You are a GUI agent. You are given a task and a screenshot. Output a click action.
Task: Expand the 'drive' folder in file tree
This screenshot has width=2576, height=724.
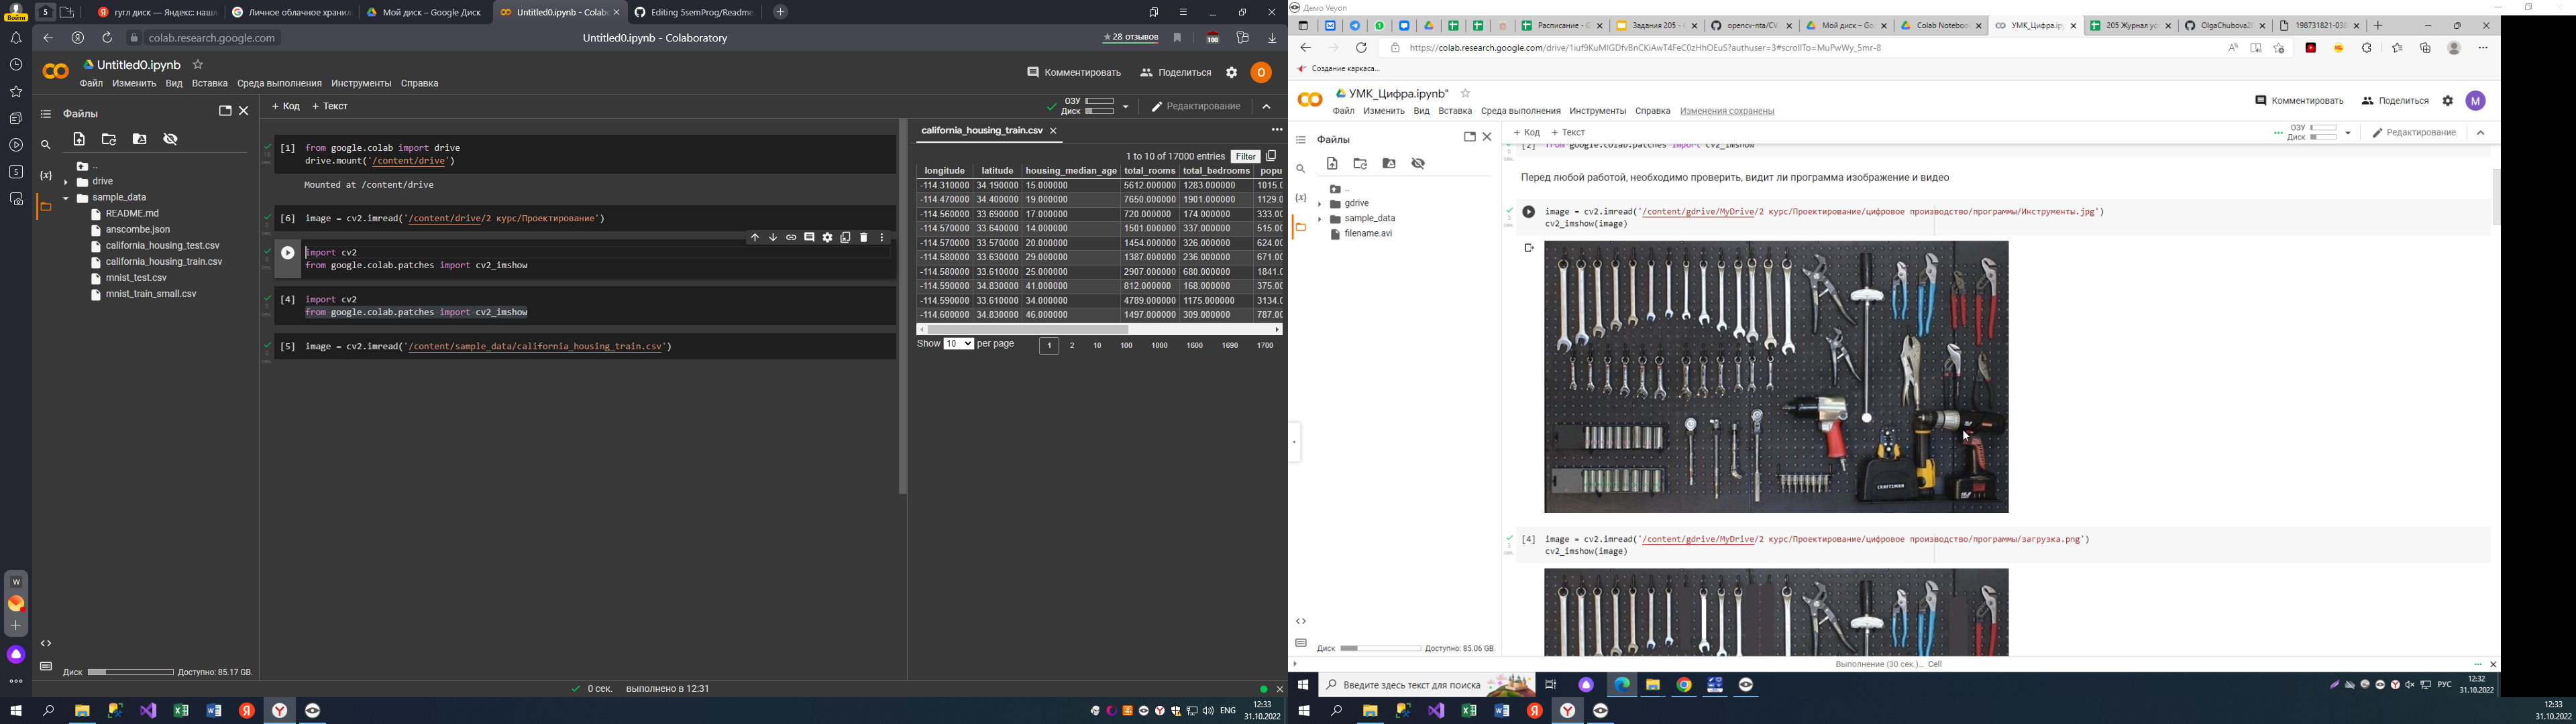pos(66,182)
